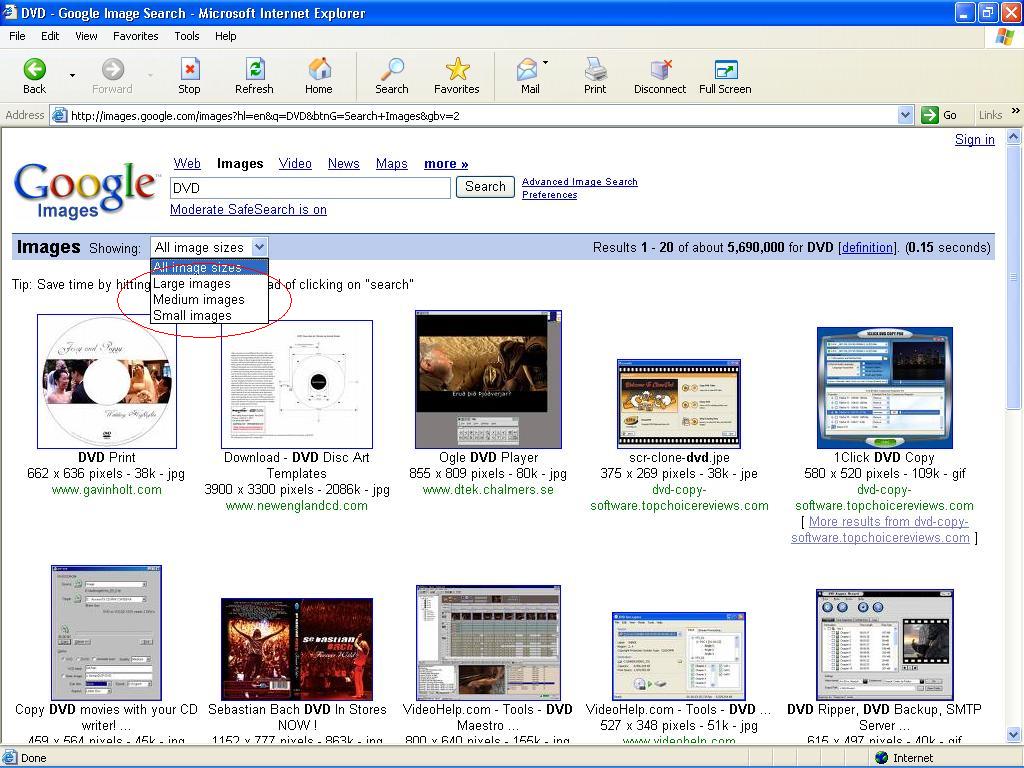Open the Preferences link
This screenshot has width=1024, height=768.
coord(549,195)
